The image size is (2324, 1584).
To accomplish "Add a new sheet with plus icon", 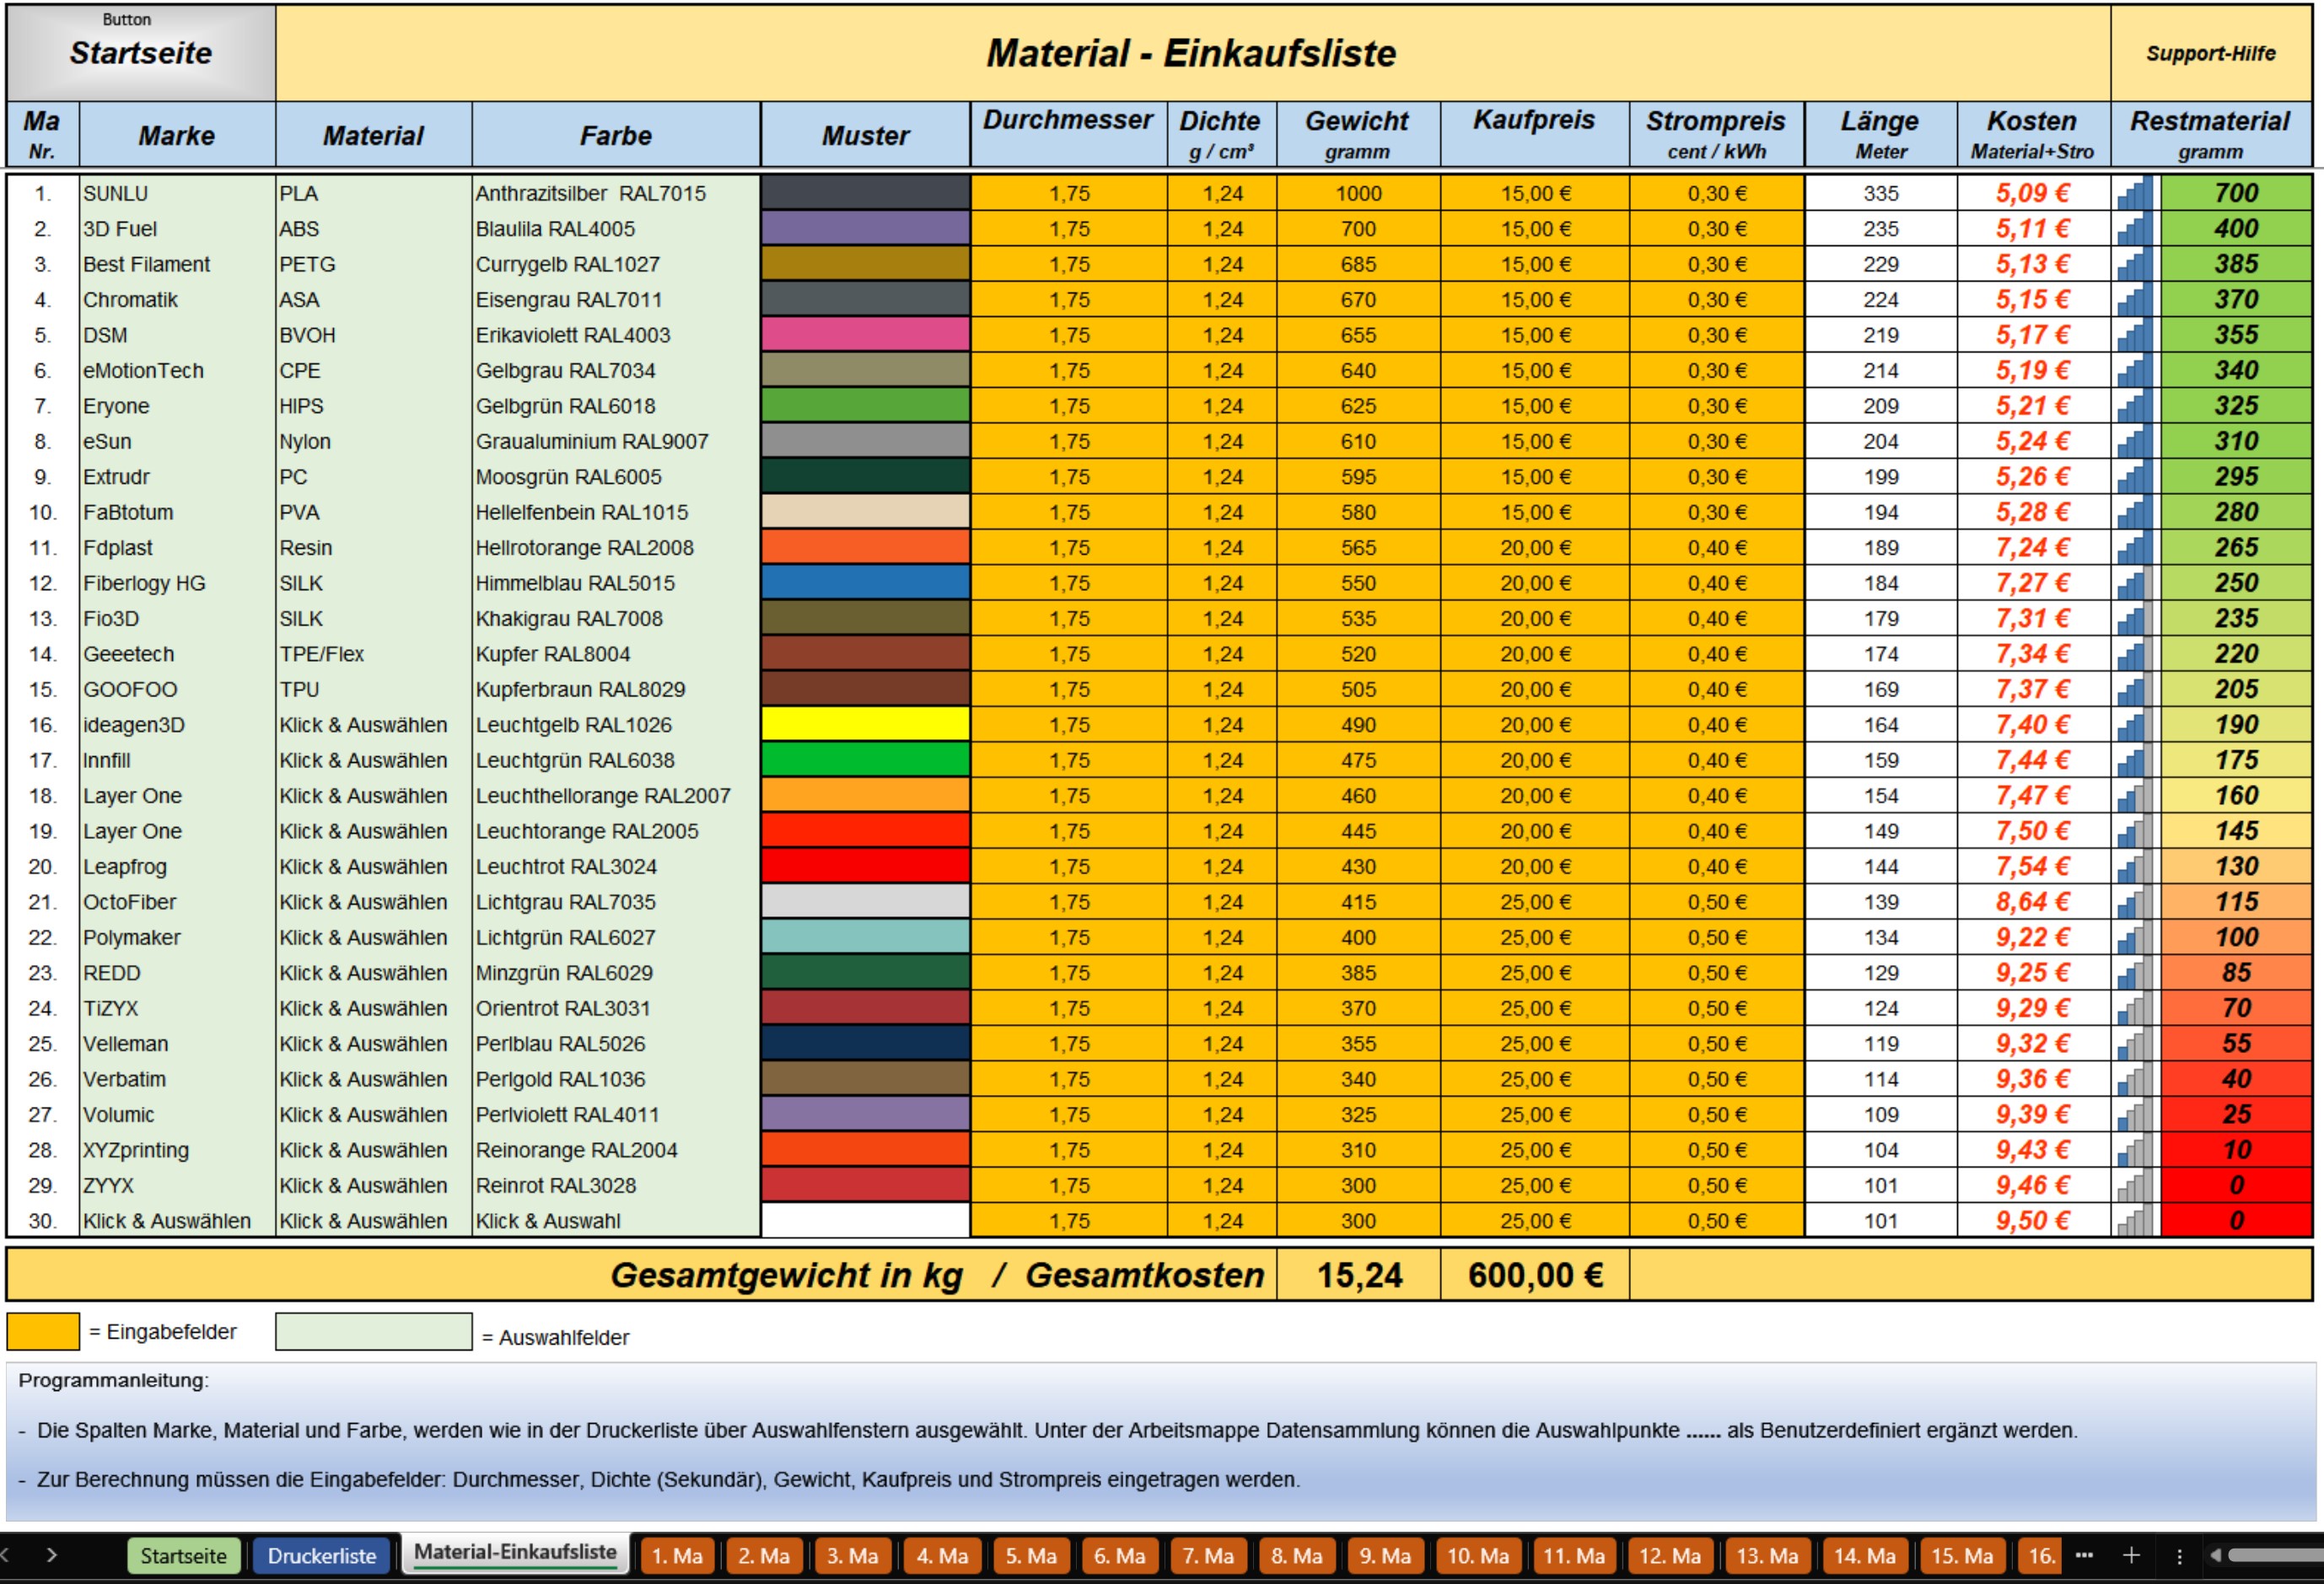I will tap(2131, 1555).
